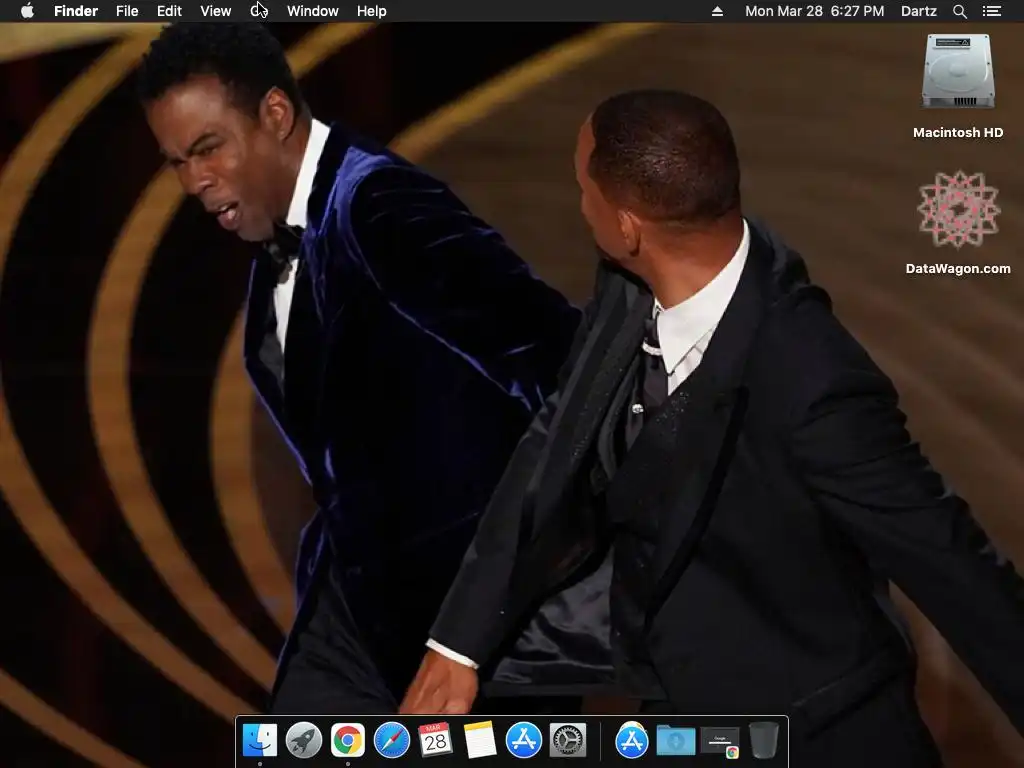Open Notification Center list icon
The width and height of the screenshot is (1024, 768).
pos(991,11)
